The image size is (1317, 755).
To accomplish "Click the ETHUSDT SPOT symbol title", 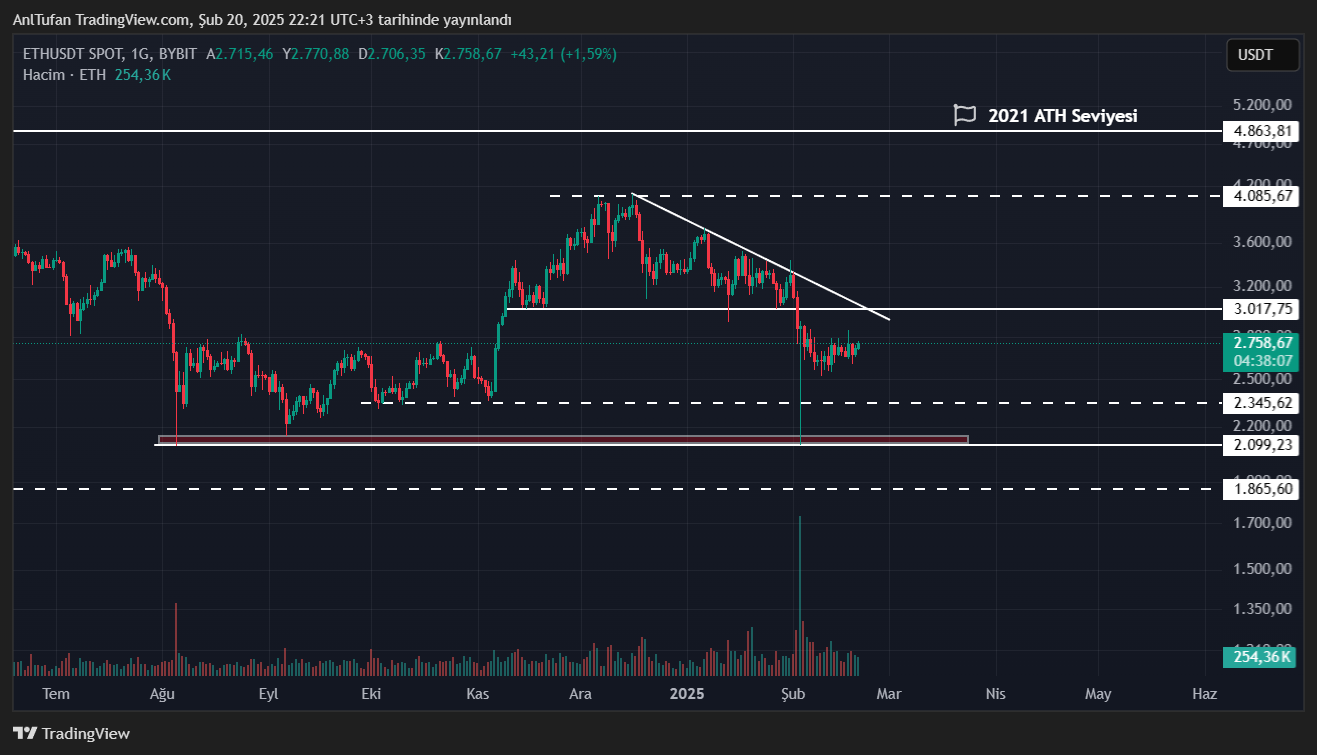I will (75, 54).
